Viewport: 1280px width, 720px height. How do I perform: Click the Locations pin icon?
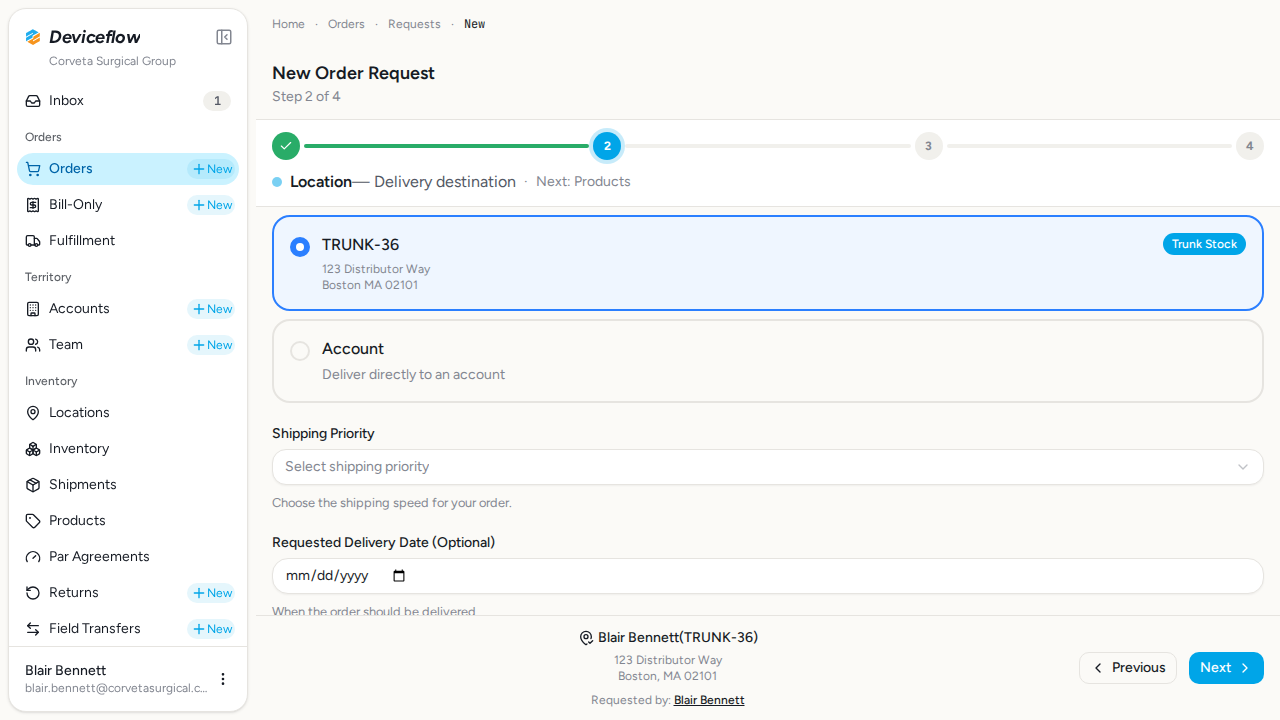point(33,413)
